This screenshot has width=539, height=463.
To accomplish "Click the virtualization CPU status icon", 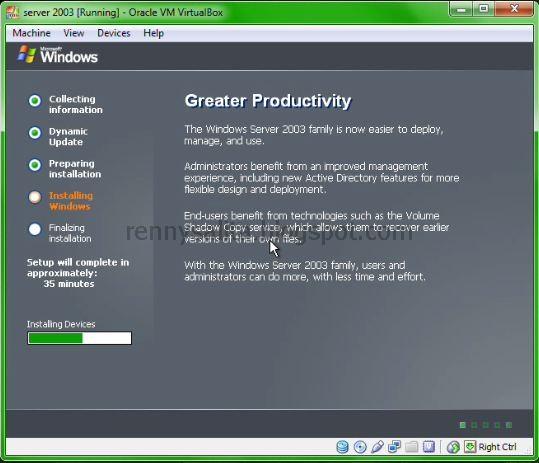I will tap(429, 447).
